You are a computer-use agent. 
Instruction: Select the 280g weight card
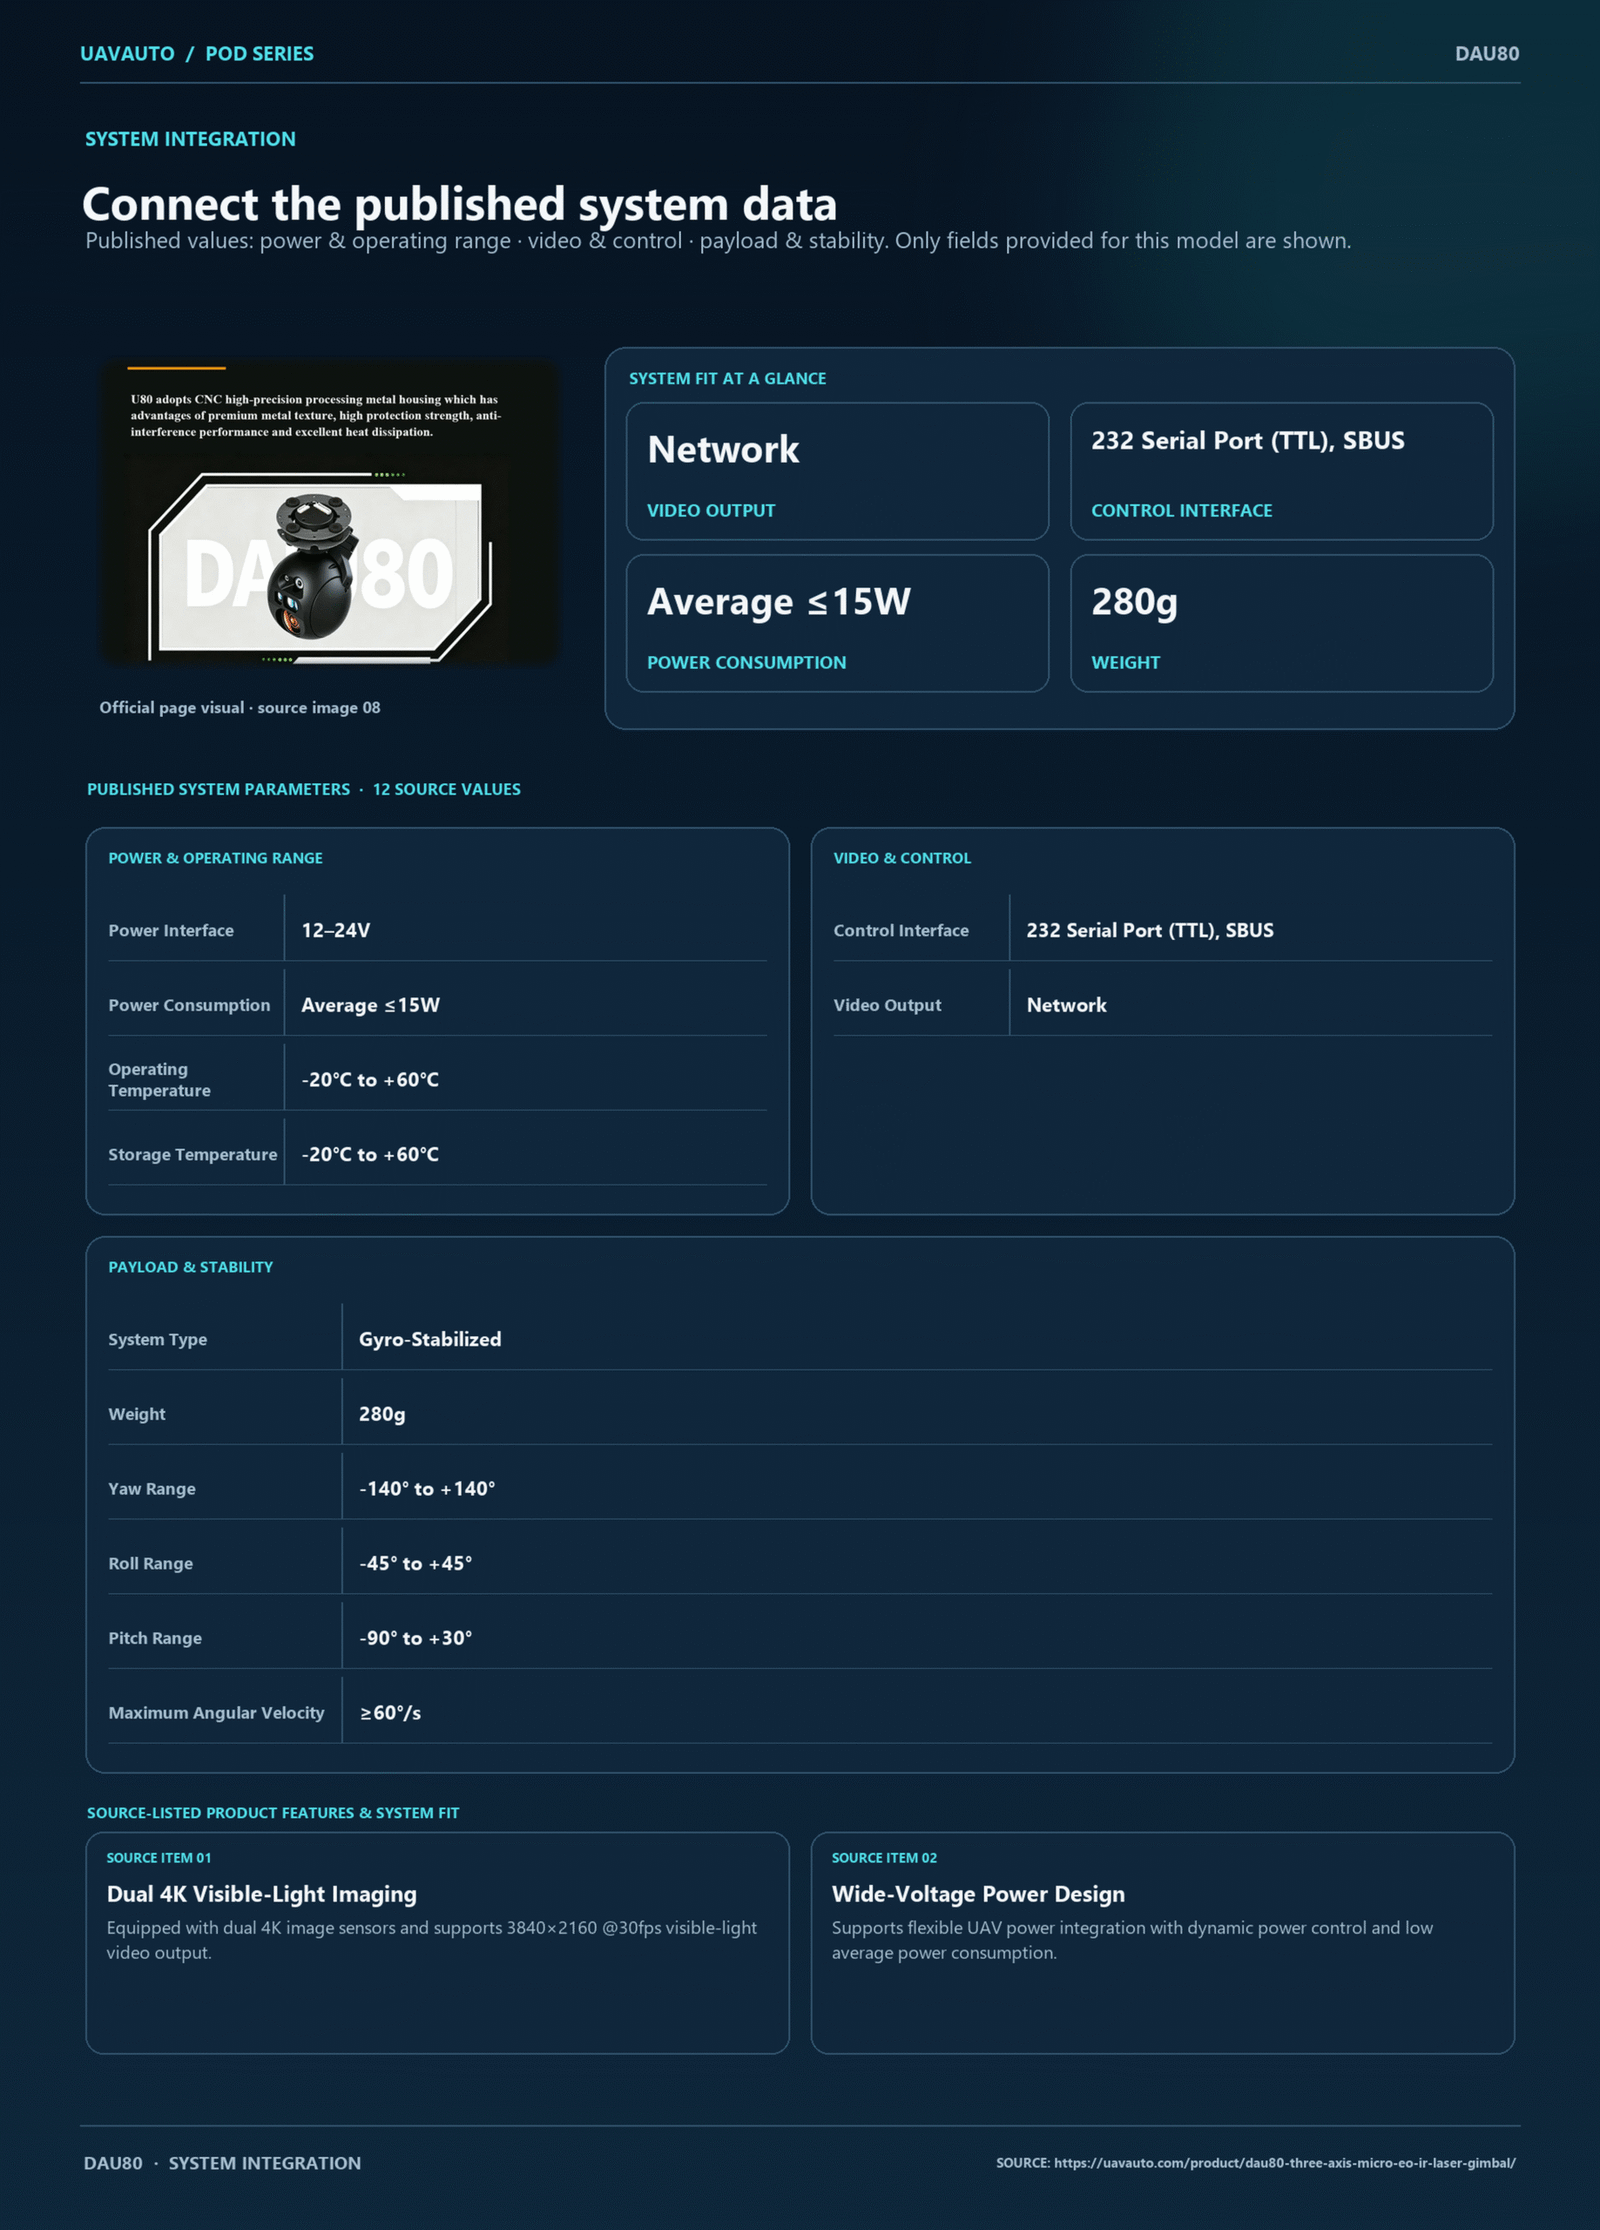pyautogui.click(x=1281, y=624)
